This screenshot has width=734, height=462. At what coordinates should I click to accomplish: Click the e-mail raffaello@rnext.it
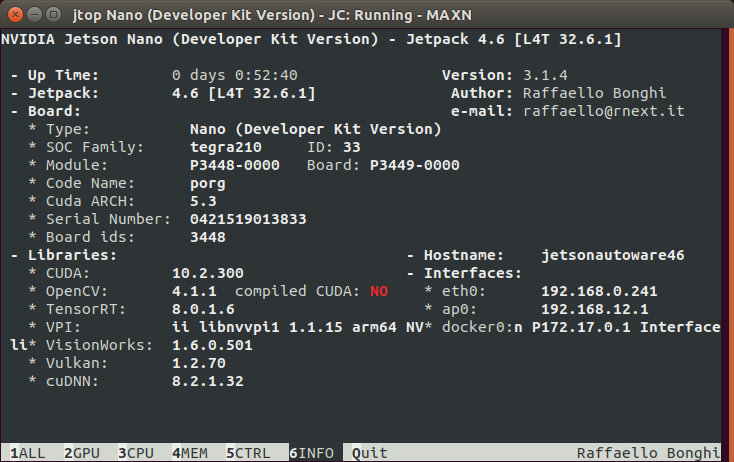[603, 111]
